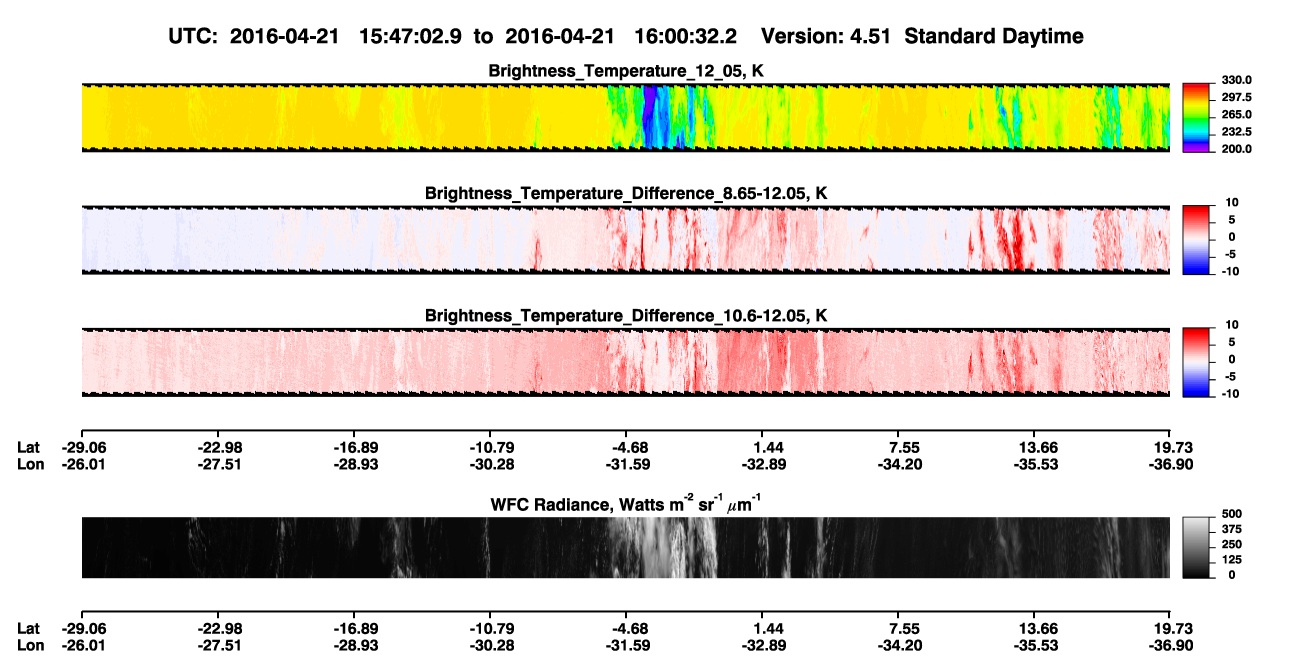Click the 8.65-12.05 difference image strip
Viewport: 1300px width, 667px height.
625,240
